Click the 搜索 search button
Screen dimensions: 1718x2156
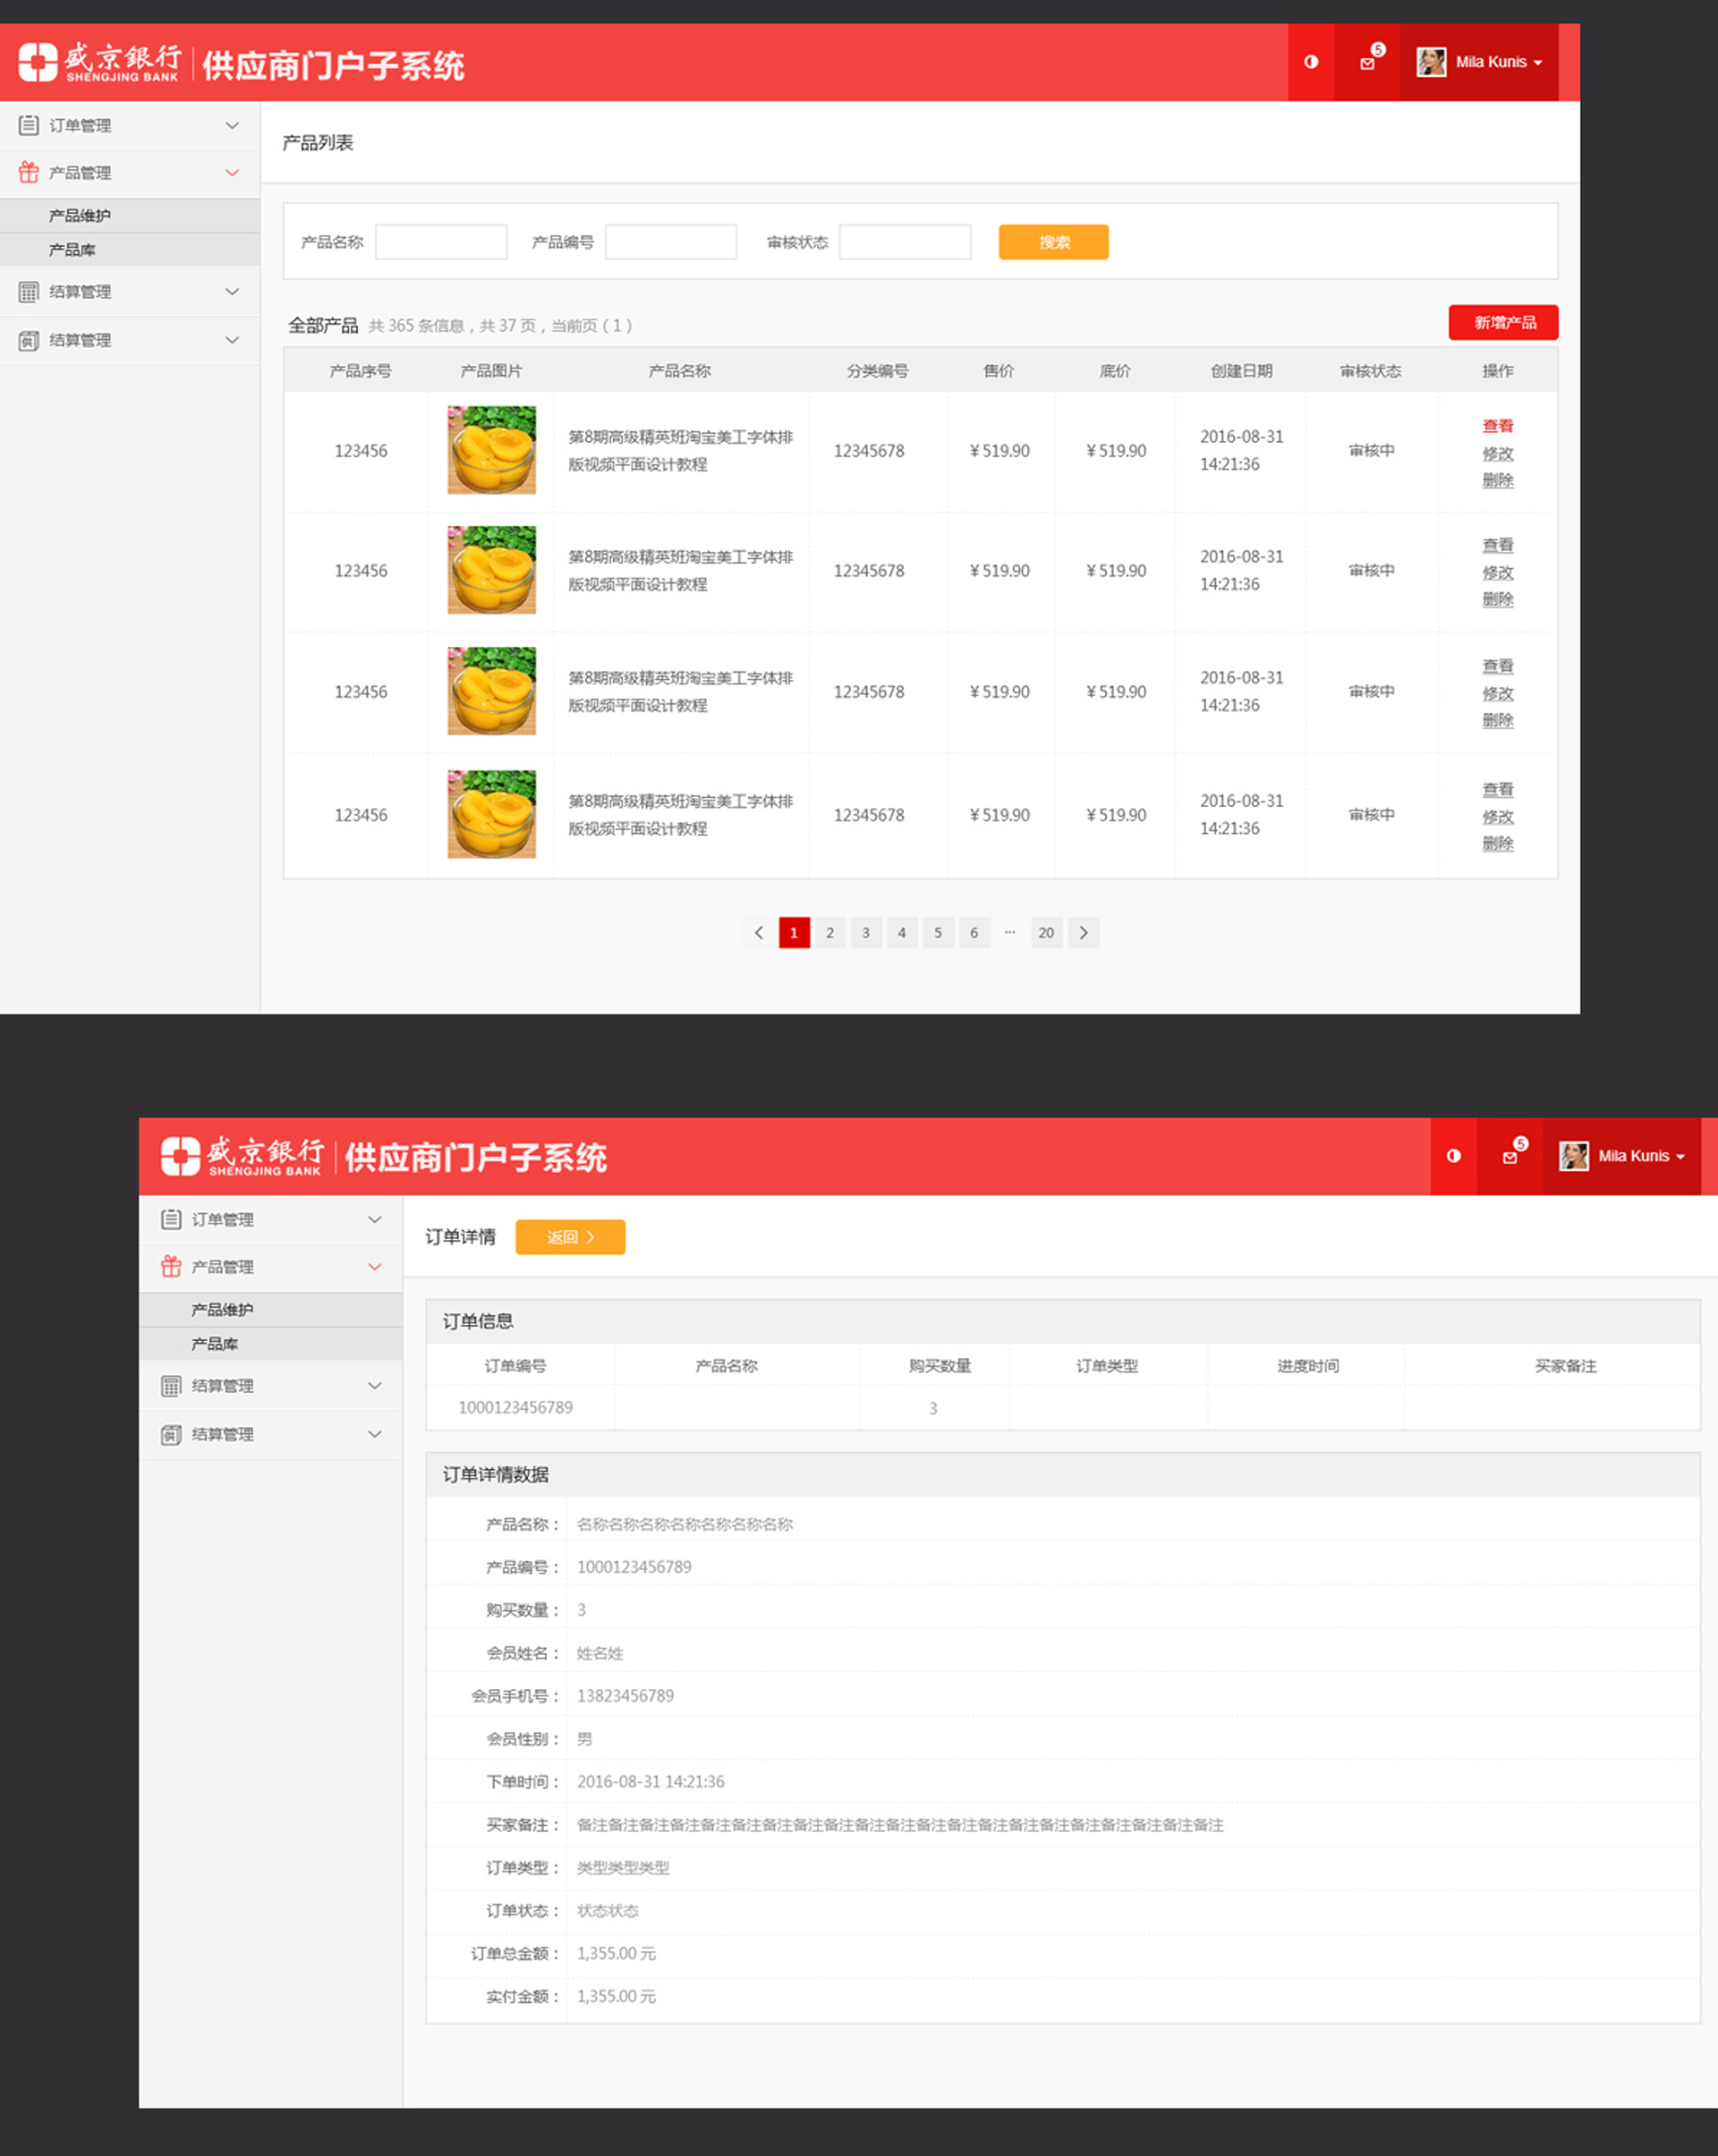coord(1052,240)
